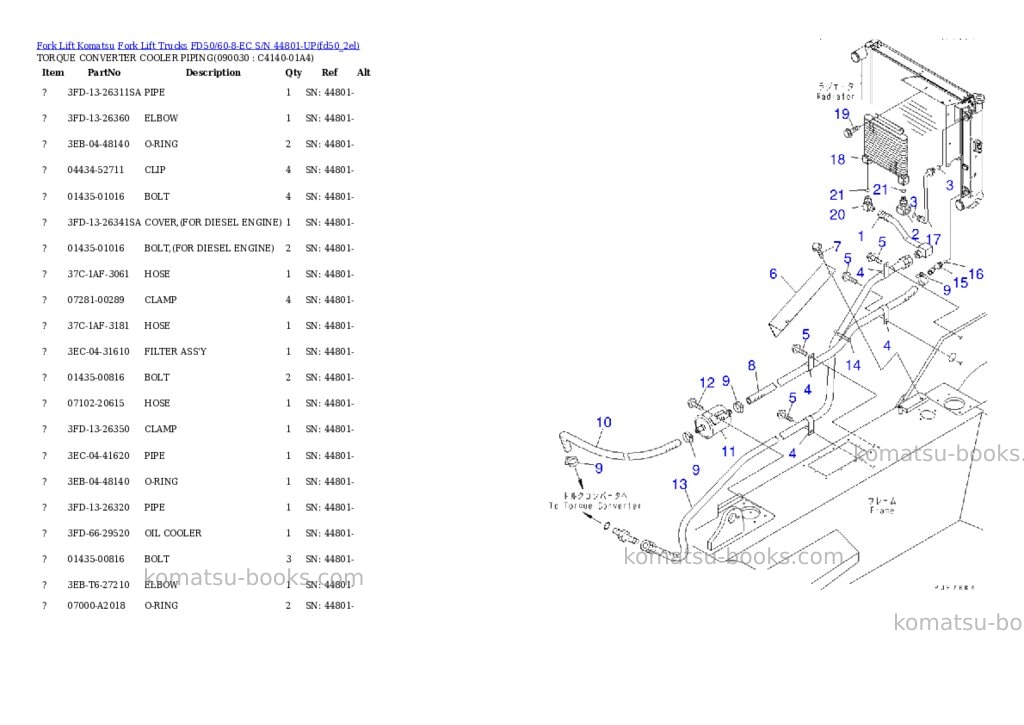Select part number 07102-20615
The height and width of the screenshot is (725, 1024).
tap(95, 403)
